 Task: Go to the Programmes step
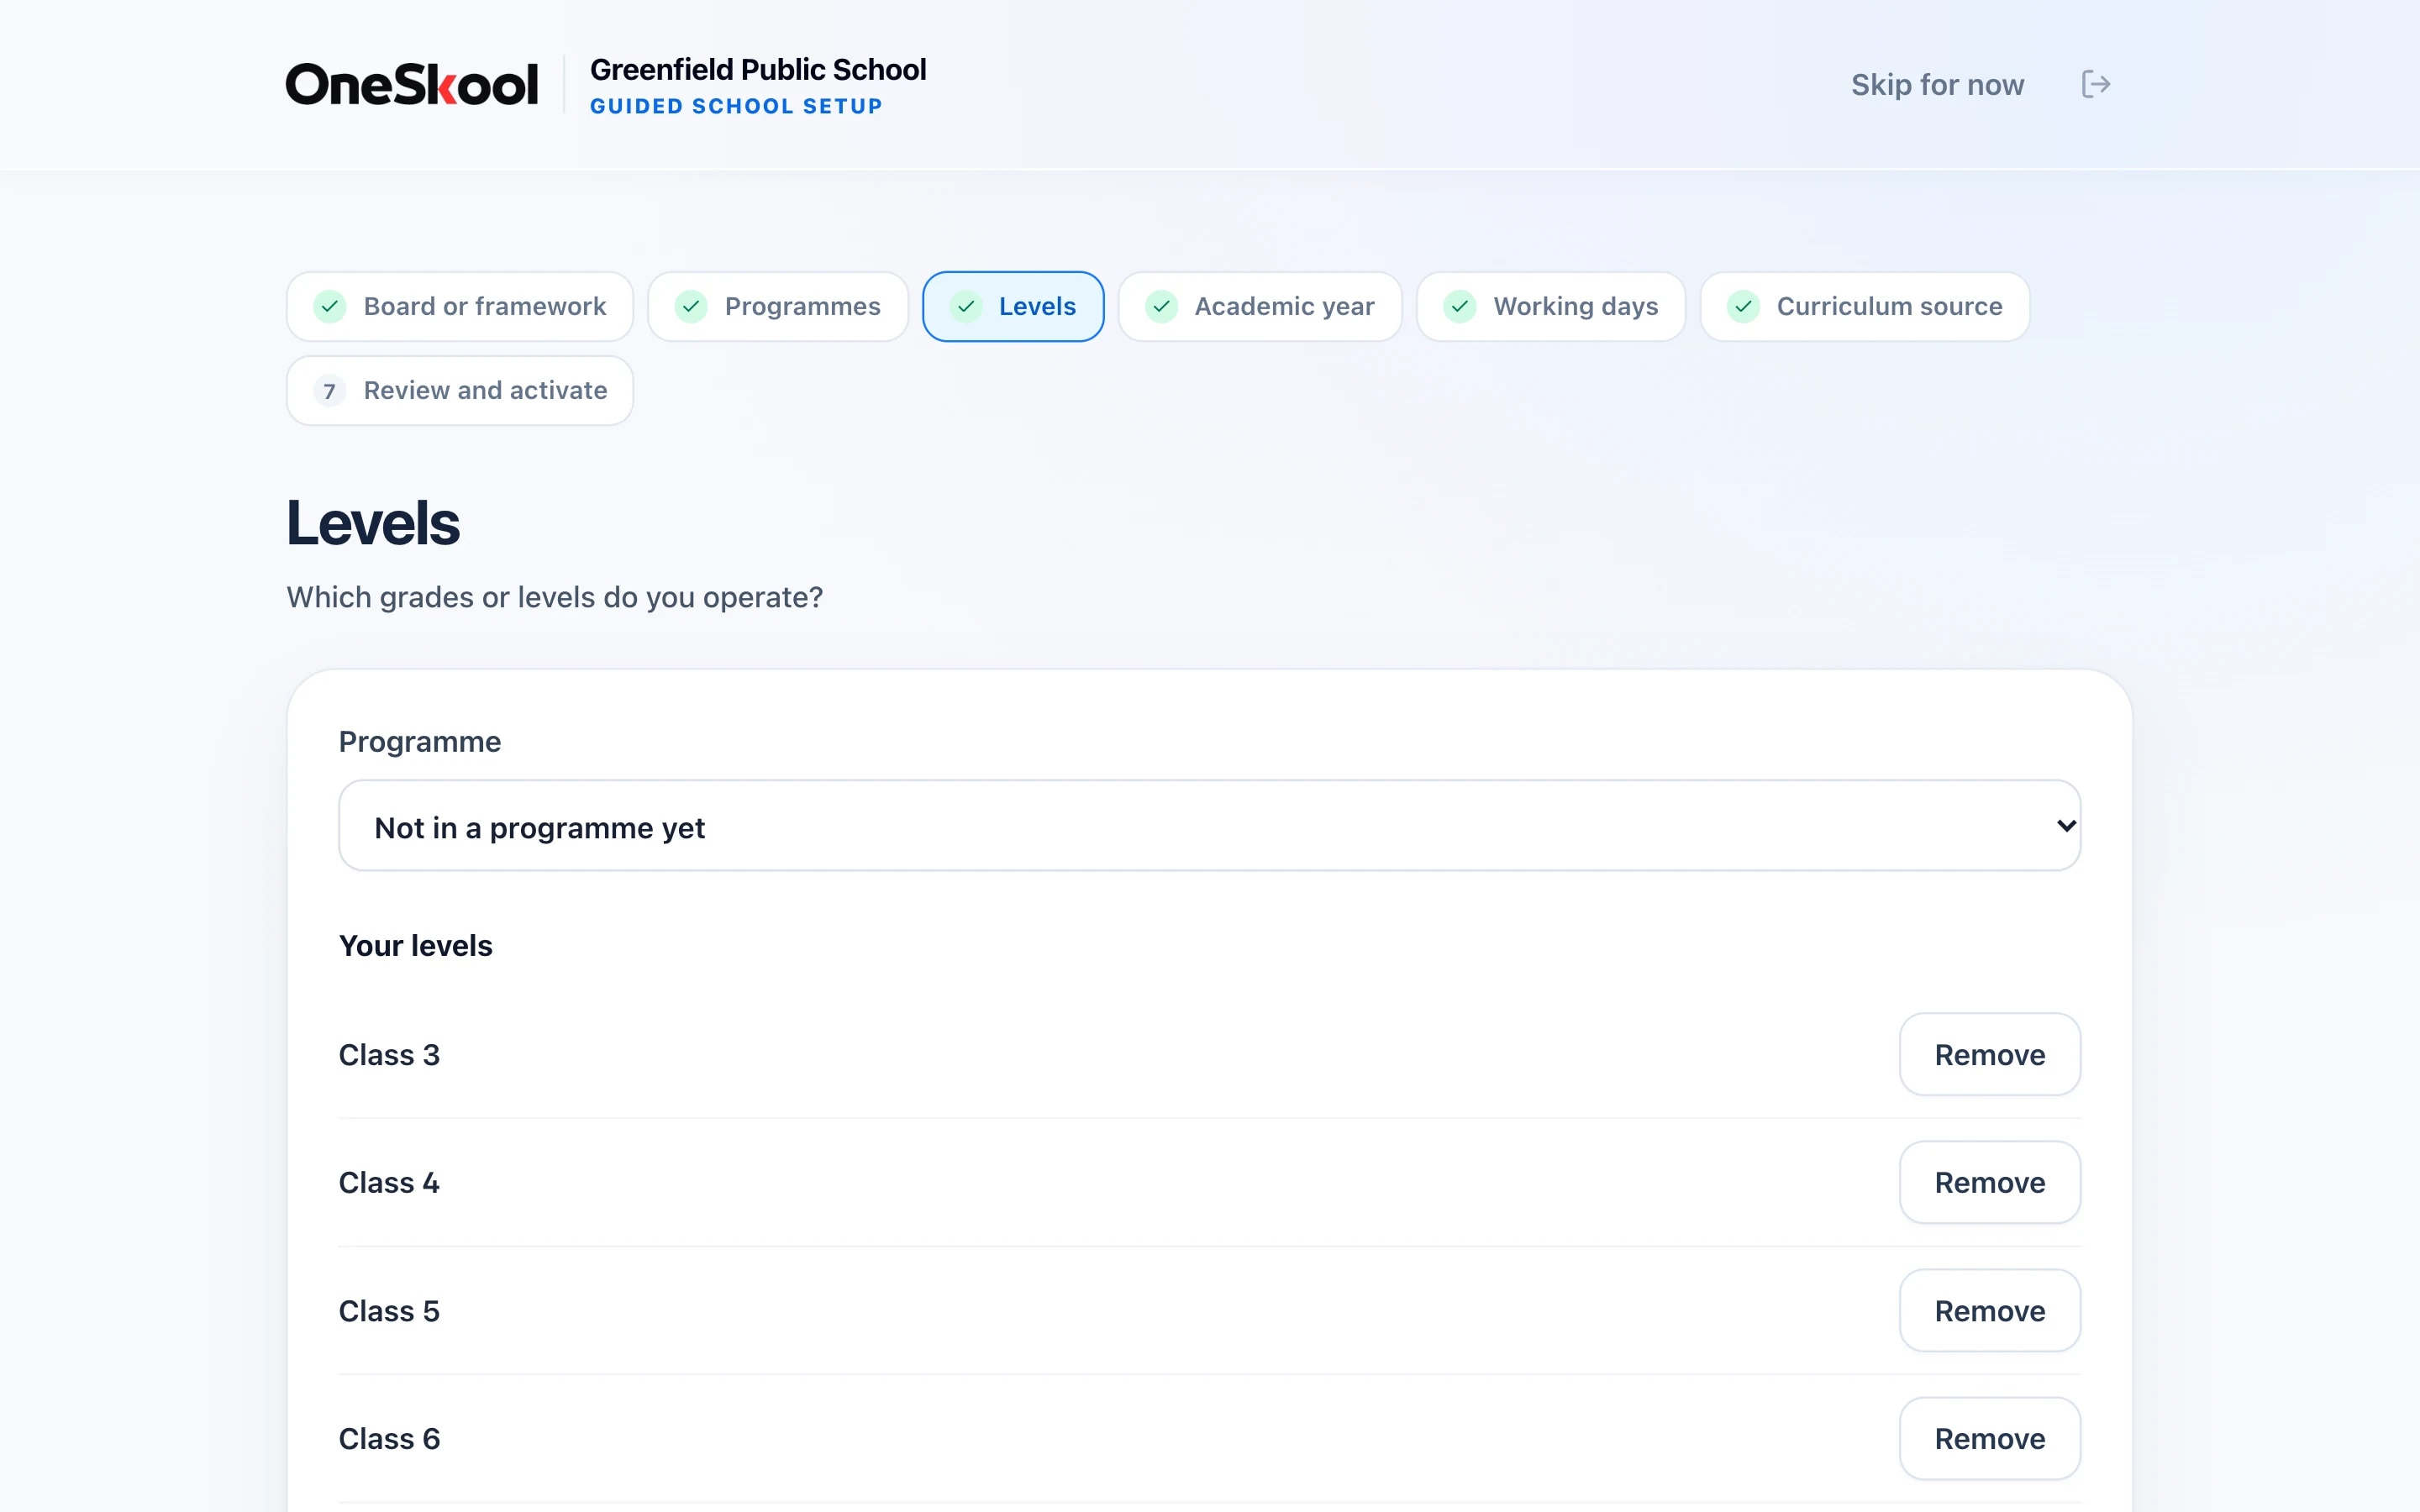pyautogui.click(x=778, y=306)
